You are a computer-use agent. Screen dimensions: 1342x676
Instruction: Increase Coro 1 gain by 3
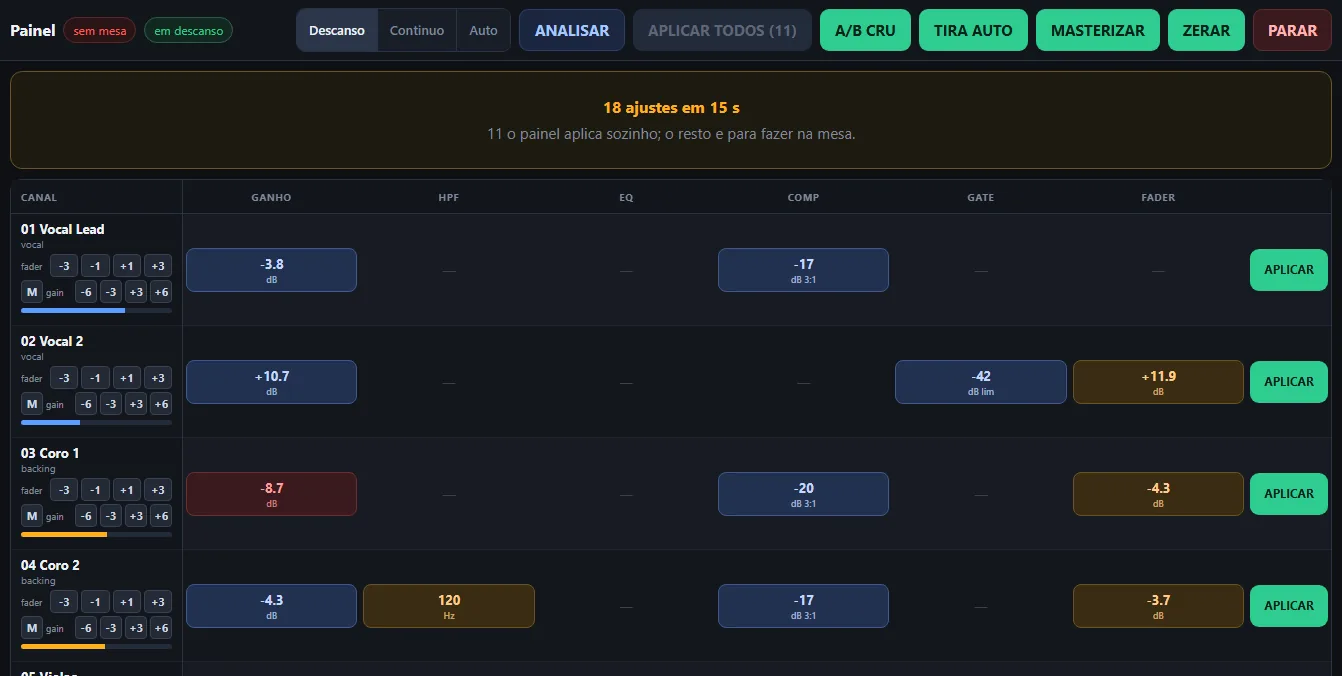coord(136,516)
